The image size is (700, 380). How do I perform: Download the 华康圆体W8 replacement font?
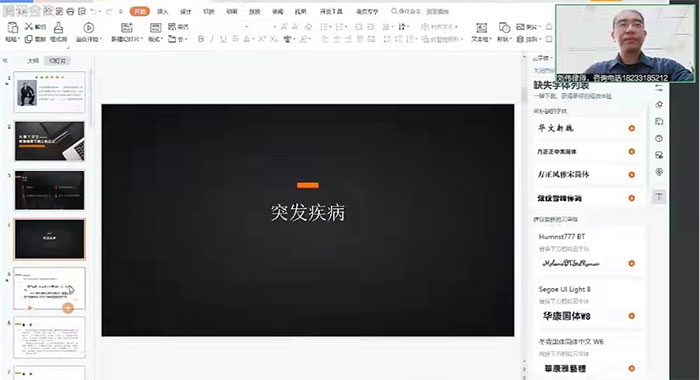[631, 316]
